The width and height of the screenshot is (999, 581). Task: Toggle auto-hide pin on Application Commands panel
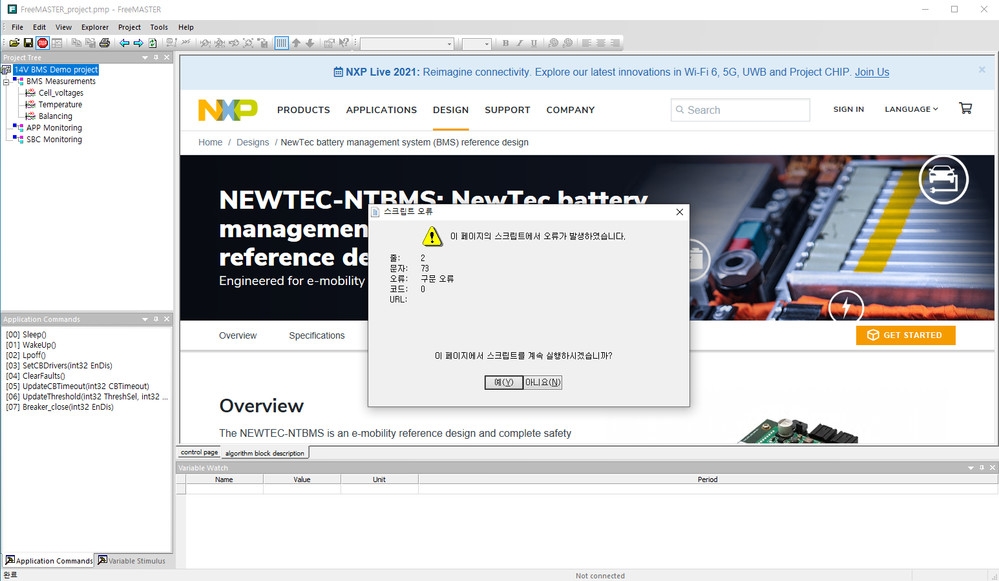(156, 319)
